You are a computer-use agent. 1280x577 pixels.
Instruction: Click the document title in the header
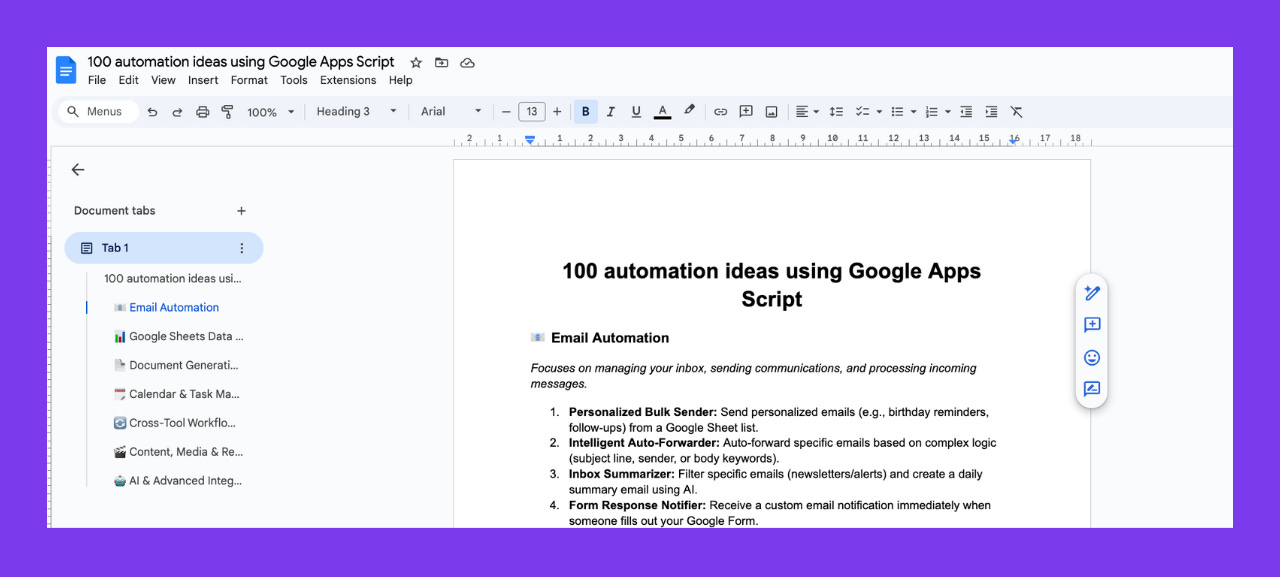point(241,62)
